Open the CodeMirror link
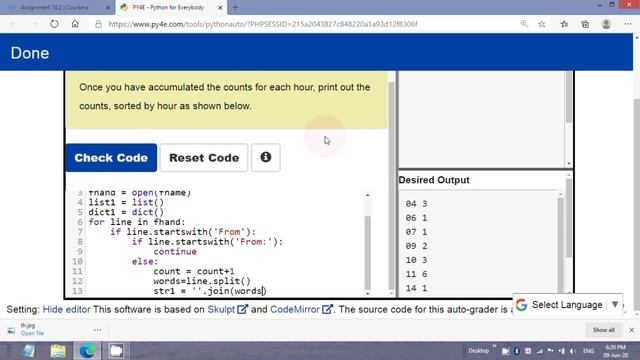 [295, 309]
